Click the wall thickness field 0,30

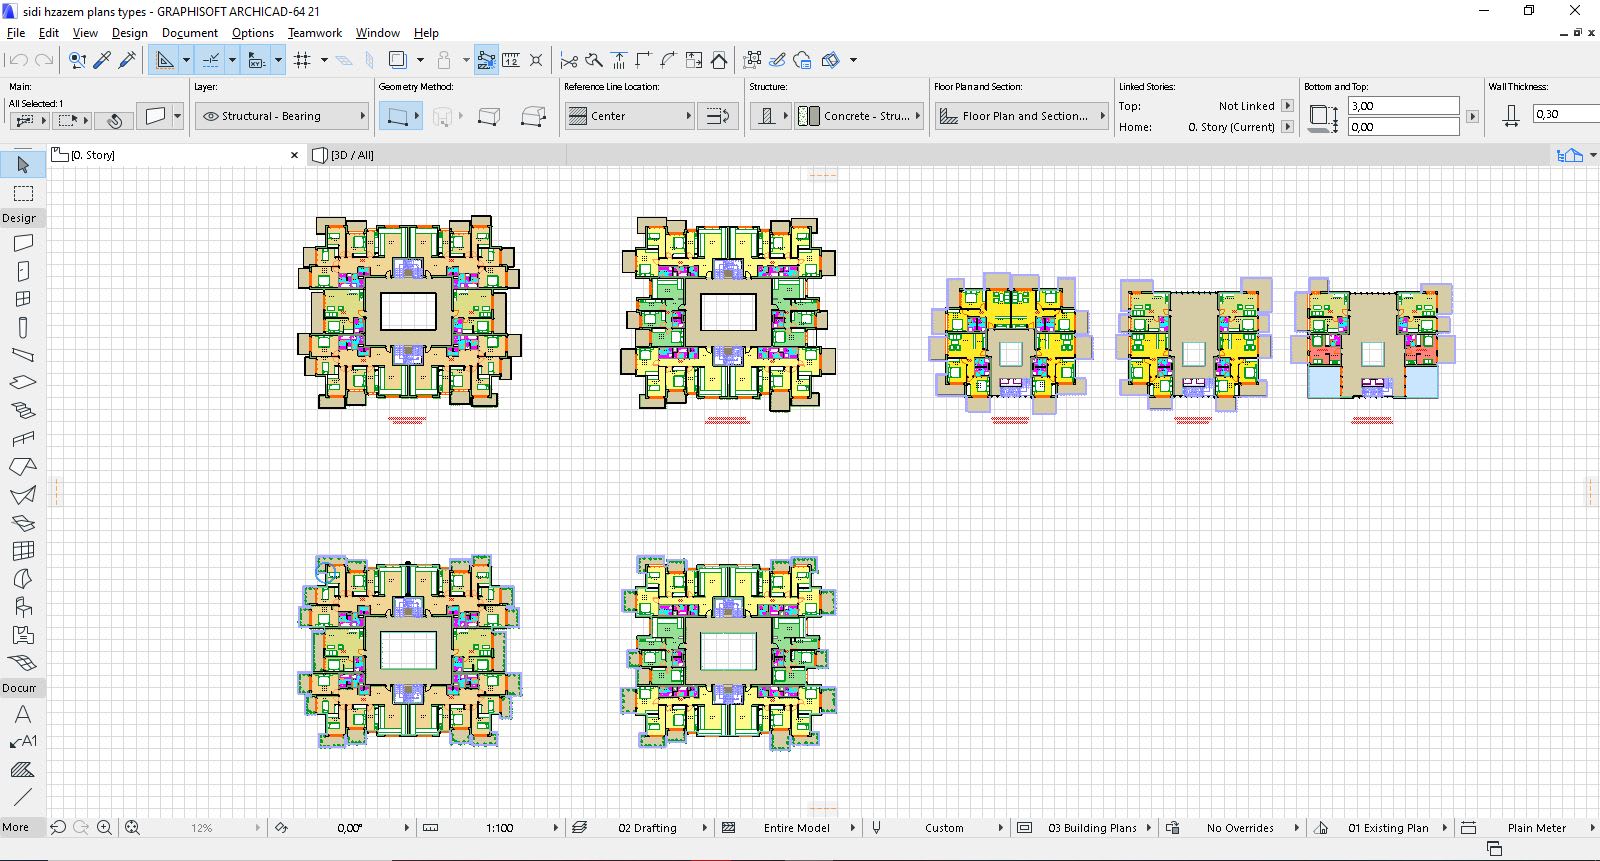pyautogui.click(x=1565, y=115)
